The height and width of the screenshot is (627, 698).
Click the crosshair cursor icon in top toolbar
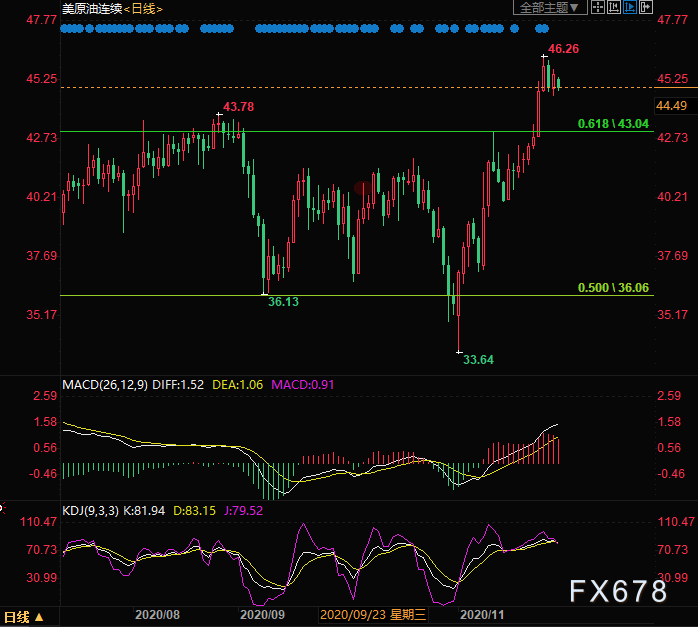coord(598,7)
